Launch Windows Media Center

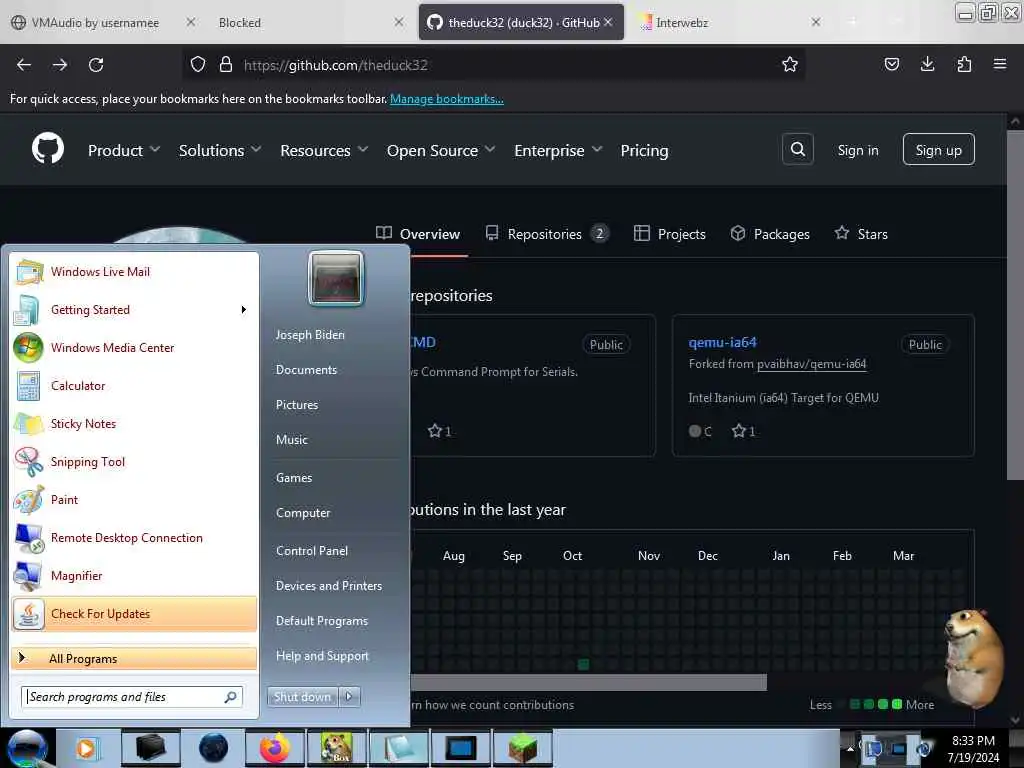pyautogui.click(x=134, y=347)
